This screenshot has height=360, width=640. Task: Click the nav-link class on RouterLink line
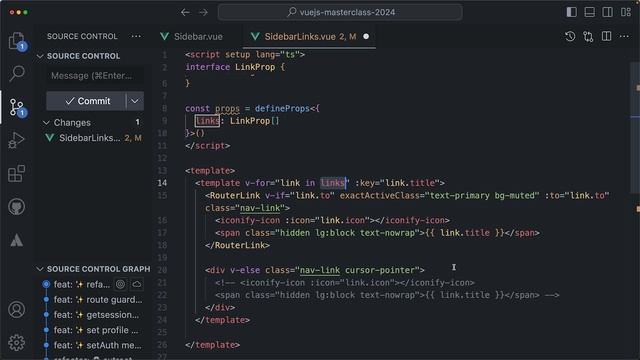click(260, 208)
